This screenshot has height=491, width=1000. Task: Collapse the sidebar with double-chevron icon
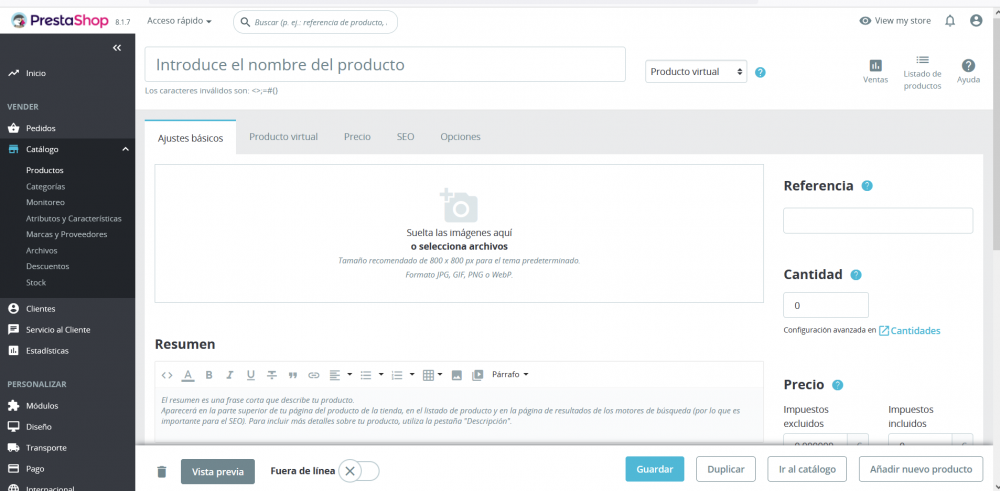pos(117,48)
